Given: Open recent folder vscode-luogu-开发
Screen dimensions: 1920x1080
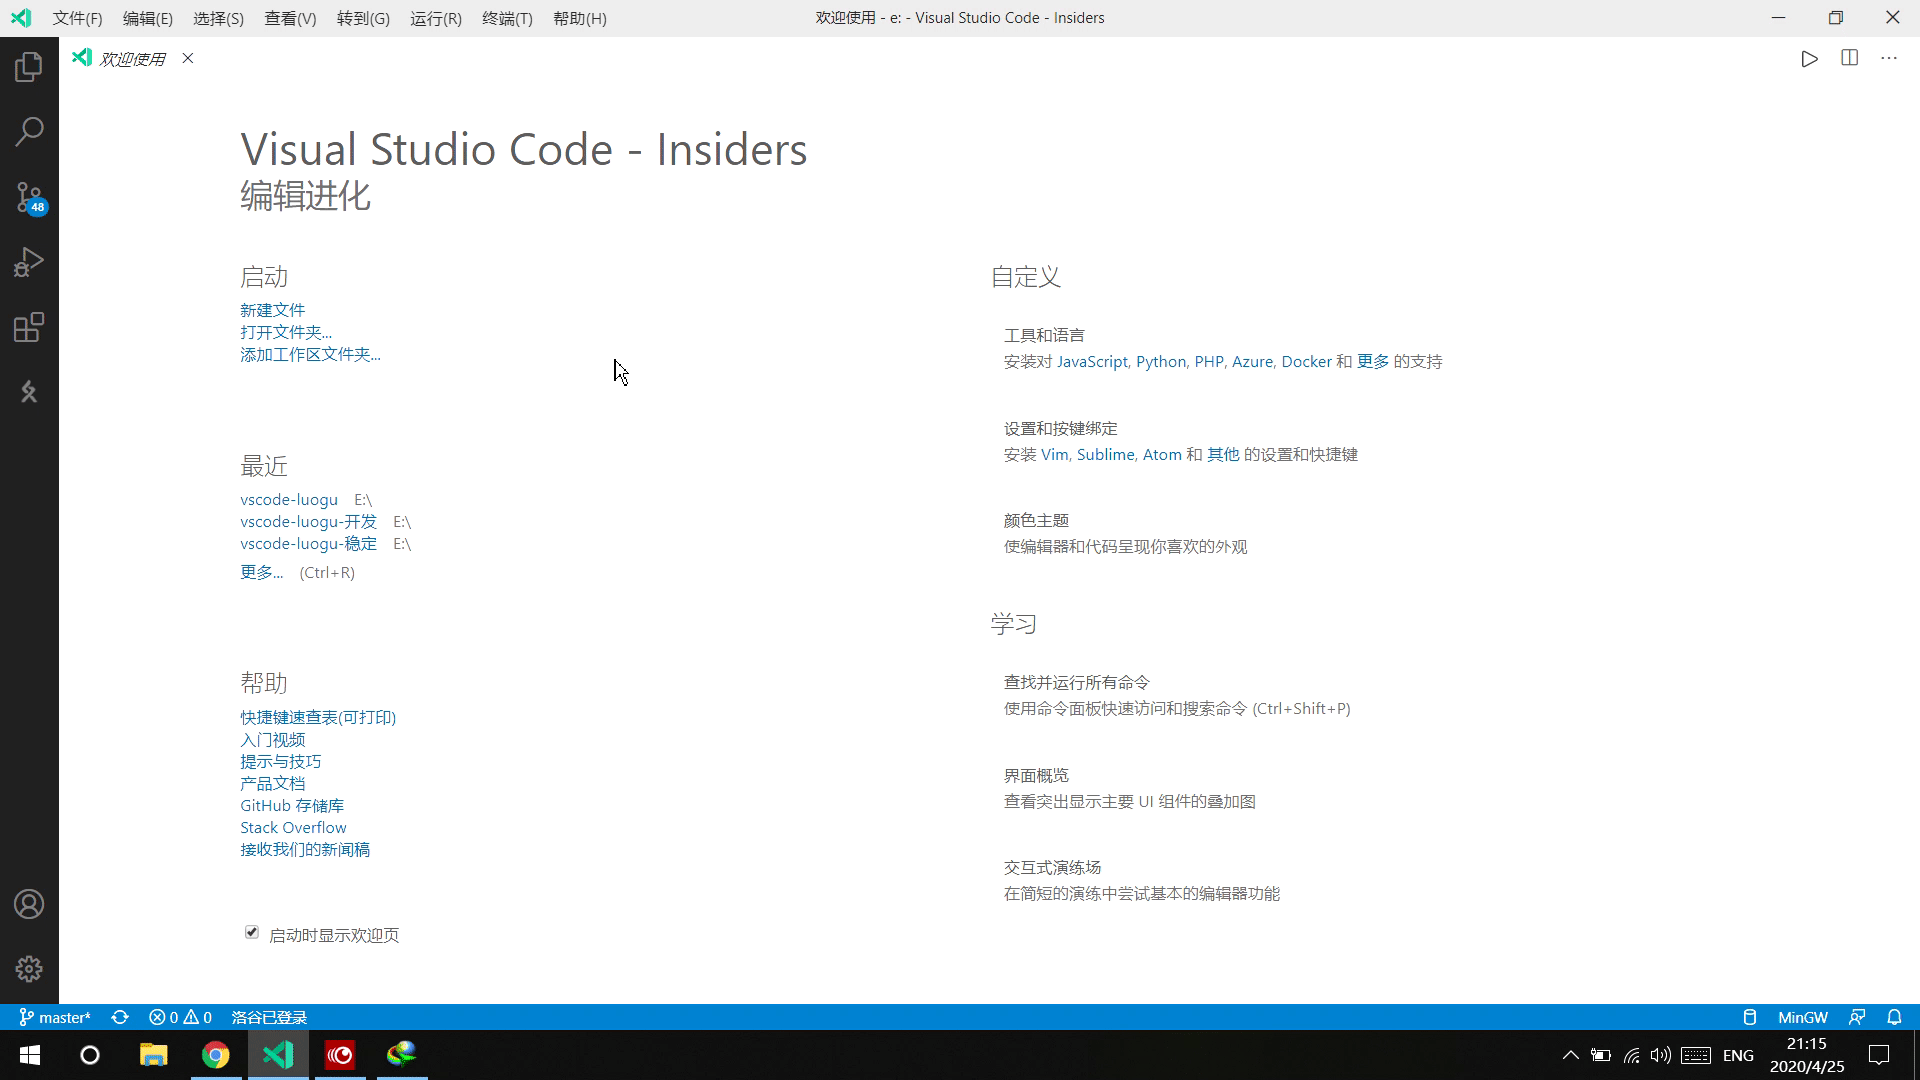Looking at the screenshot, I should point(308,521).
